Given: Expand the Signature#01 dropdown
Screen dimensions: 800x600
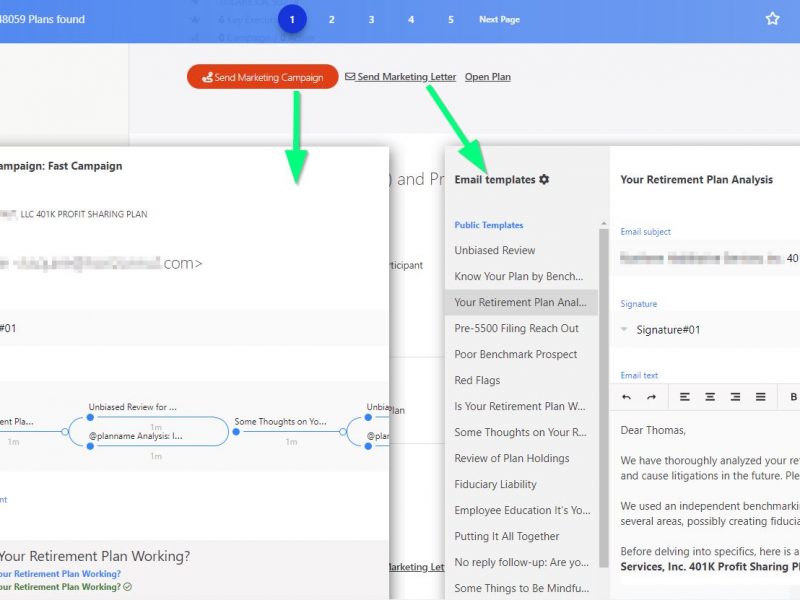Looking at the screenshot, I should 625,329.
